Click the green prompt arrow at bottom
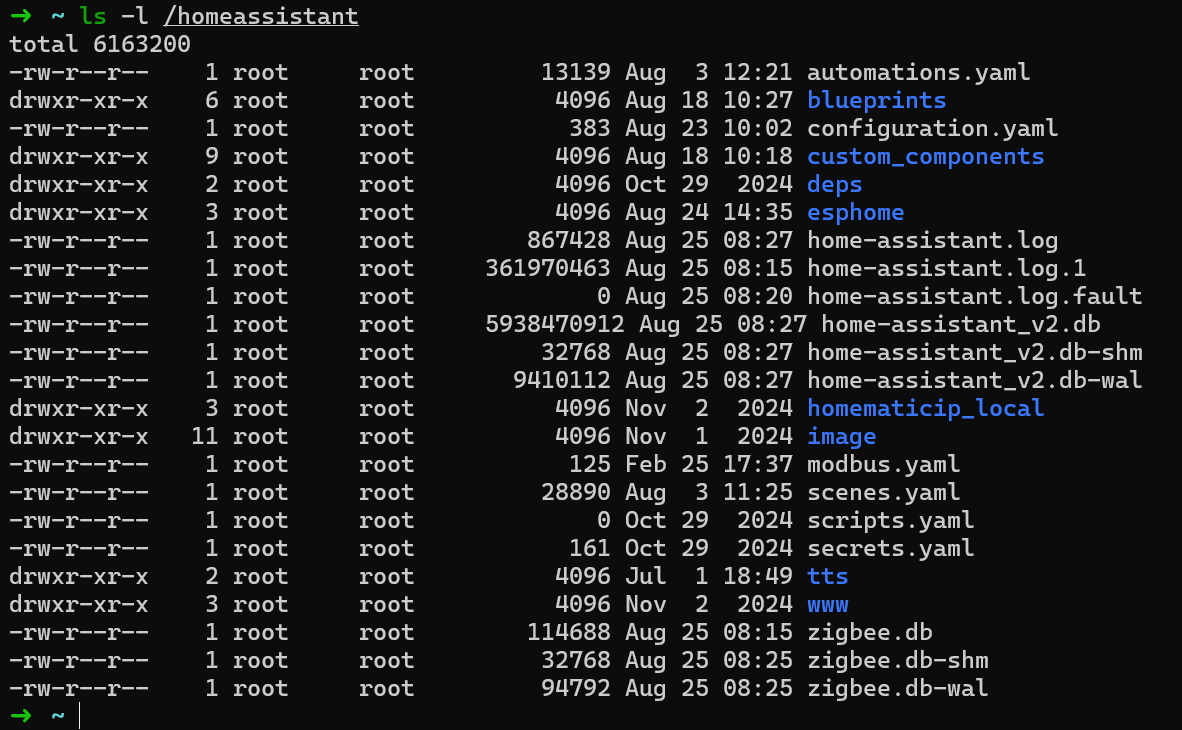 20,715
